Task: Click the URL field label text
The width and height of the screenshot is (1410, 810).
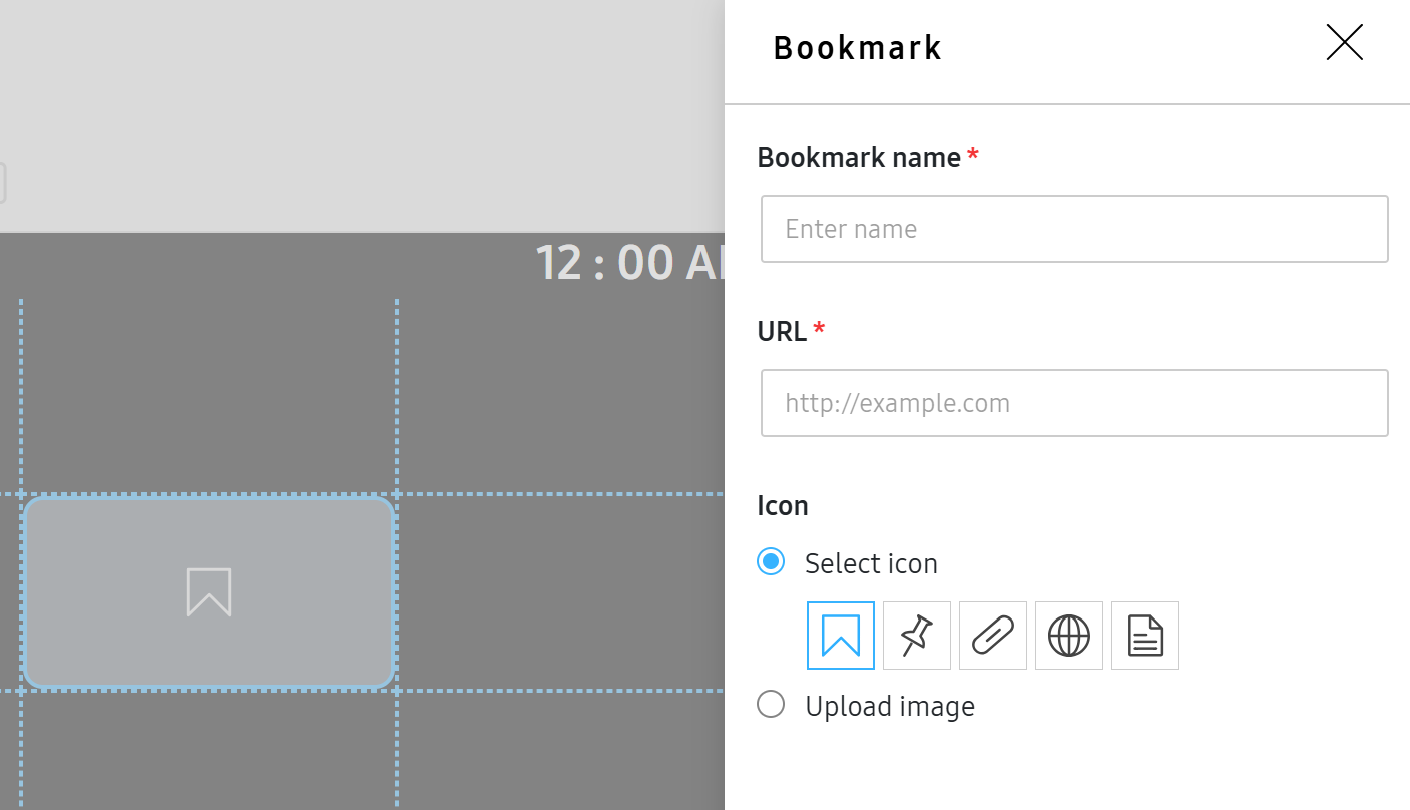Action: tap(783, 331)
